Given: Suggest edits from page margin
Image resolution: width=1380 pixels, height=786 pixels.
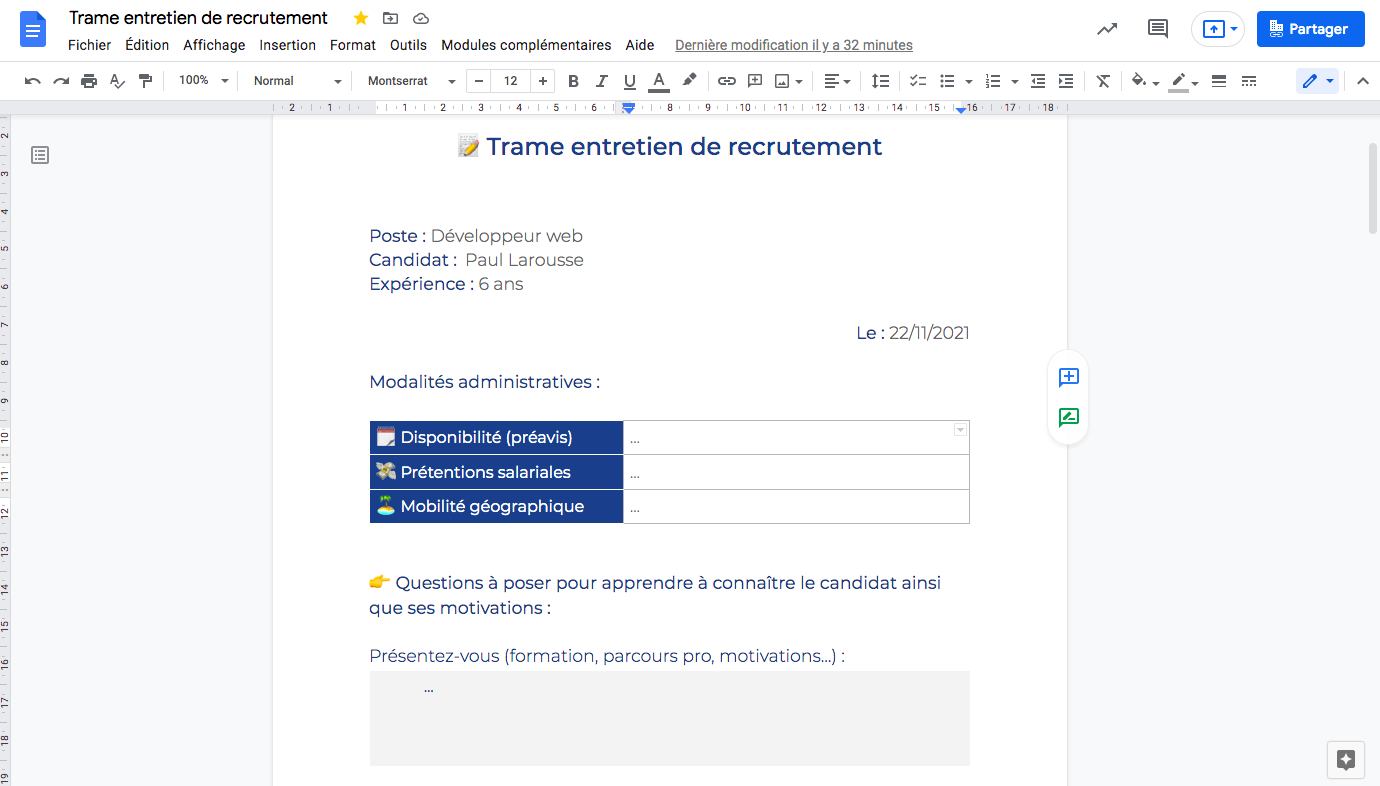Looking at the screenshot, I should coord(1068,418).
